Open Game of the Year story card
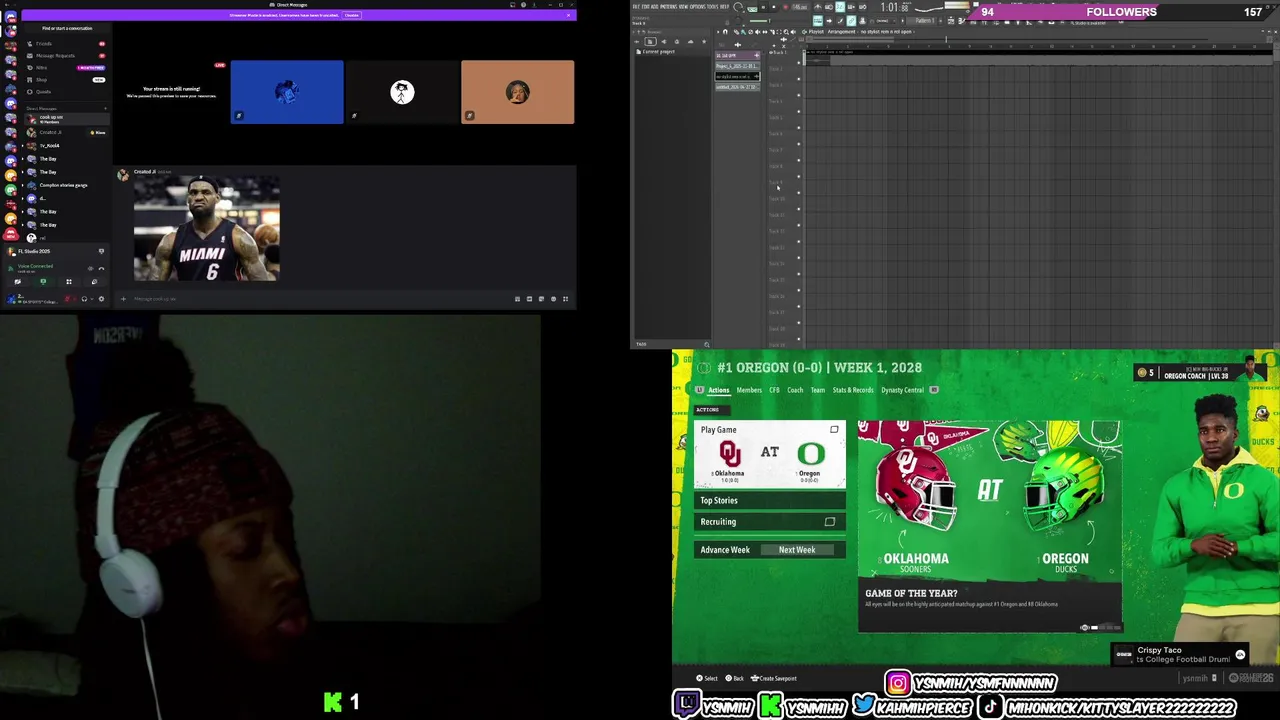This screenshot has height=720, width=1280. [x=990, y=526]
